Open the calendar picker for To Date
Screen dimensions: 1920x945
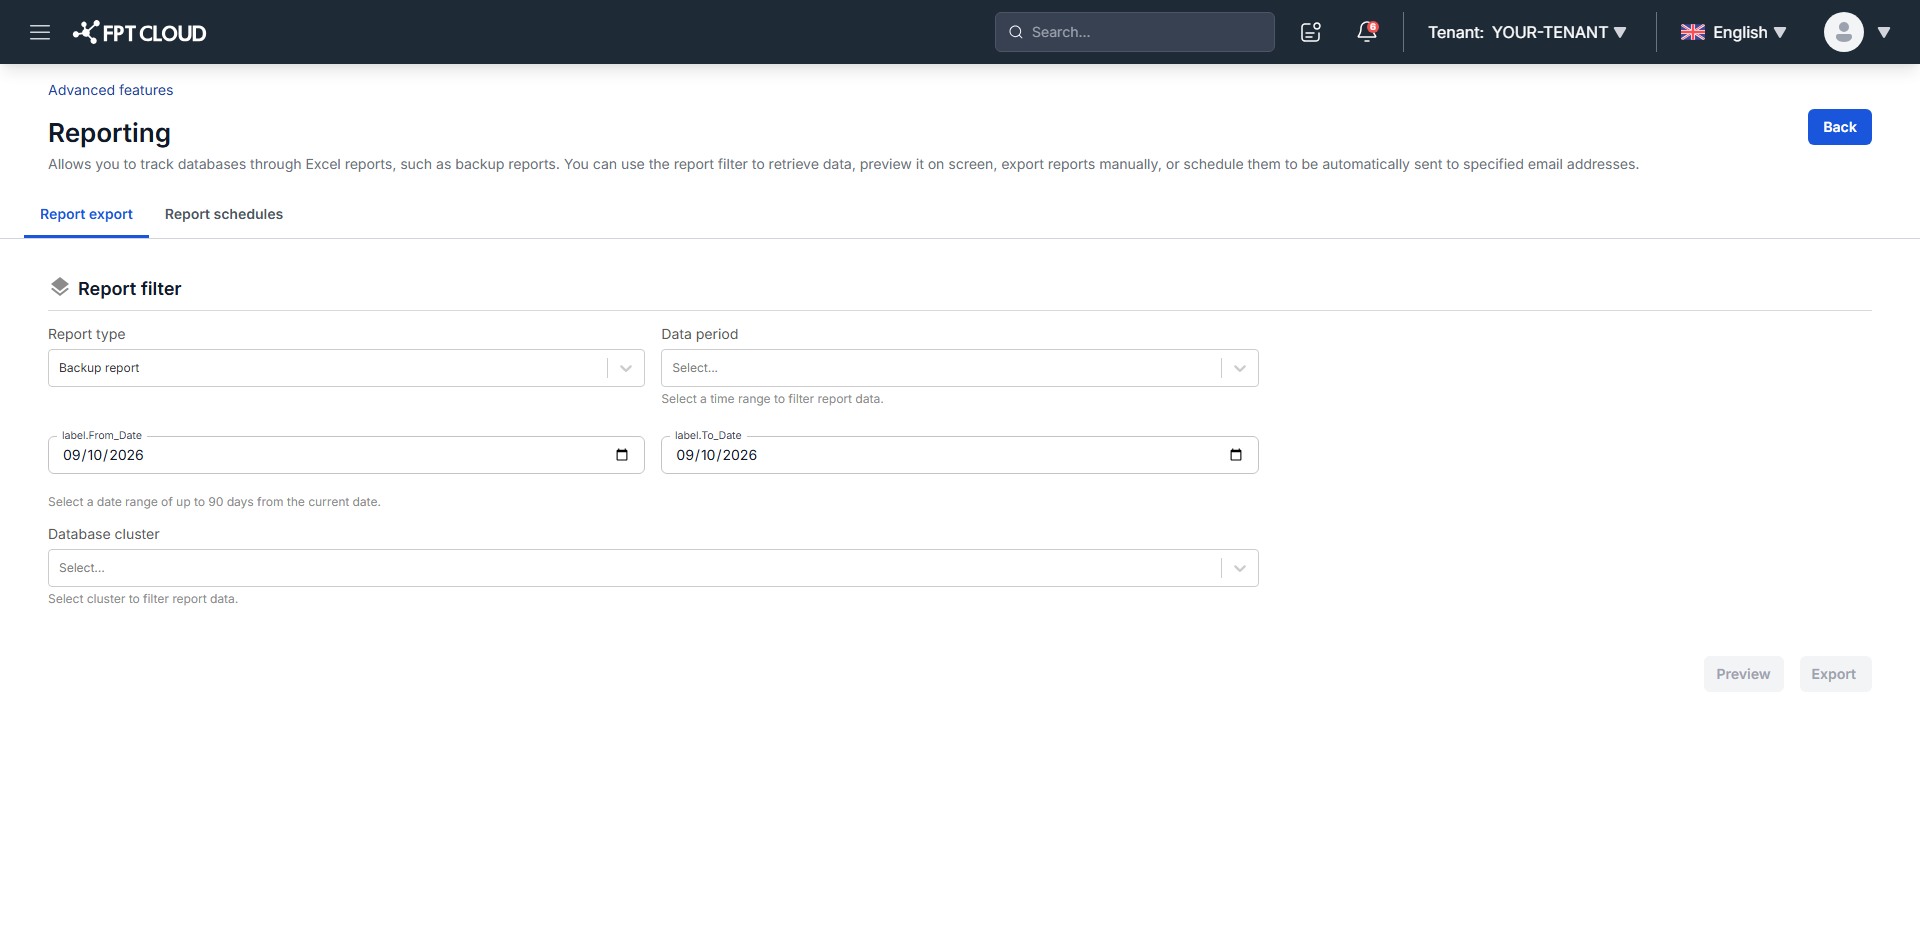click(x=1236, y=455)
